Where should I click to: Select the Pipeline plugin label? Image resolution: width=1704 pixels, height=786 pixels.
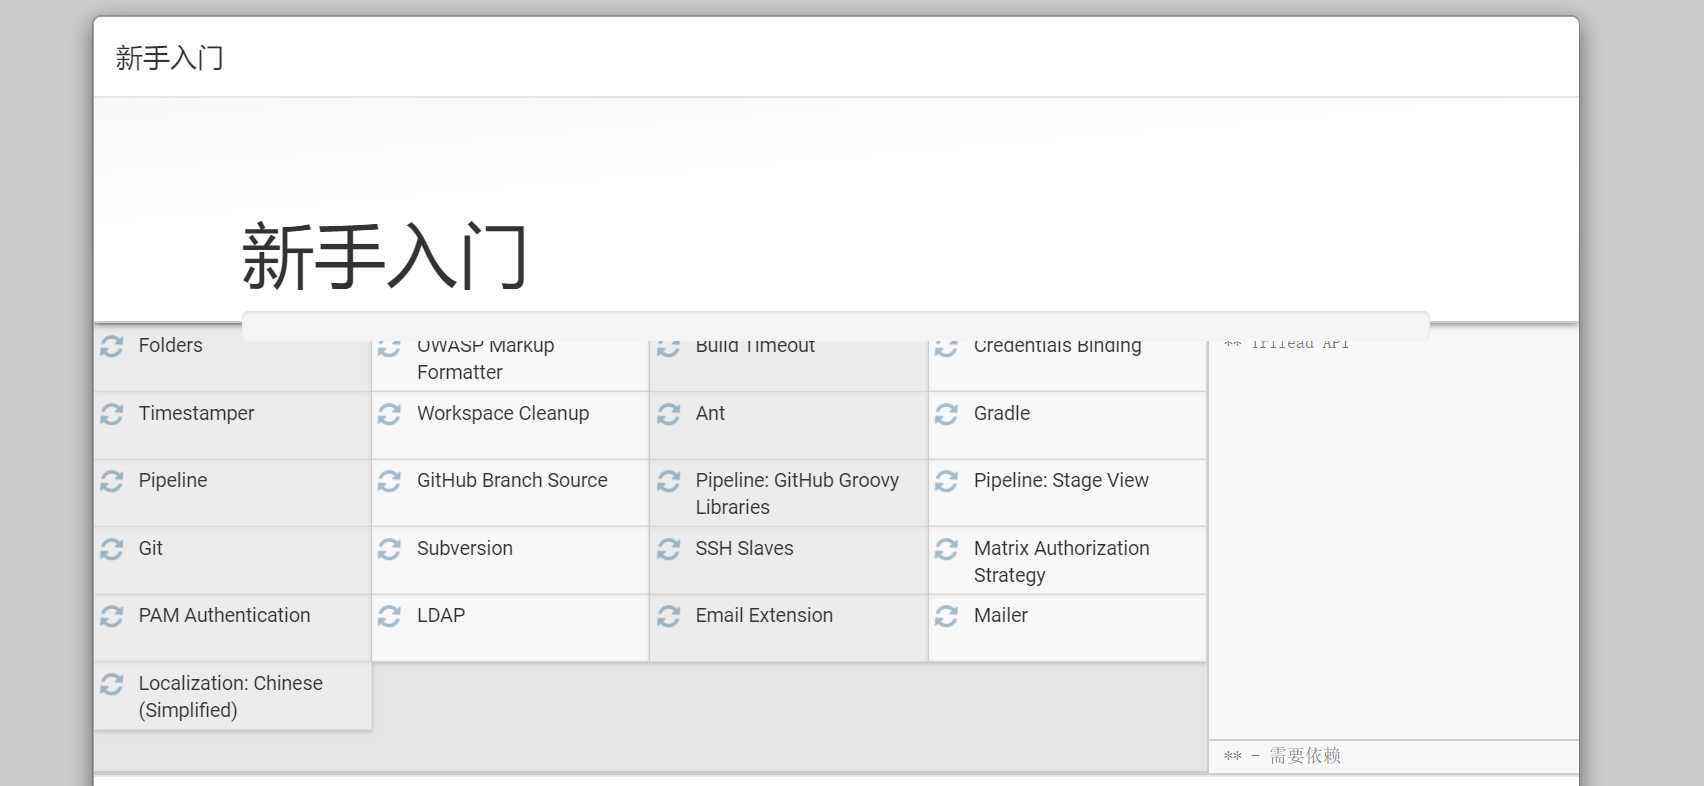(x=173, y=480)
